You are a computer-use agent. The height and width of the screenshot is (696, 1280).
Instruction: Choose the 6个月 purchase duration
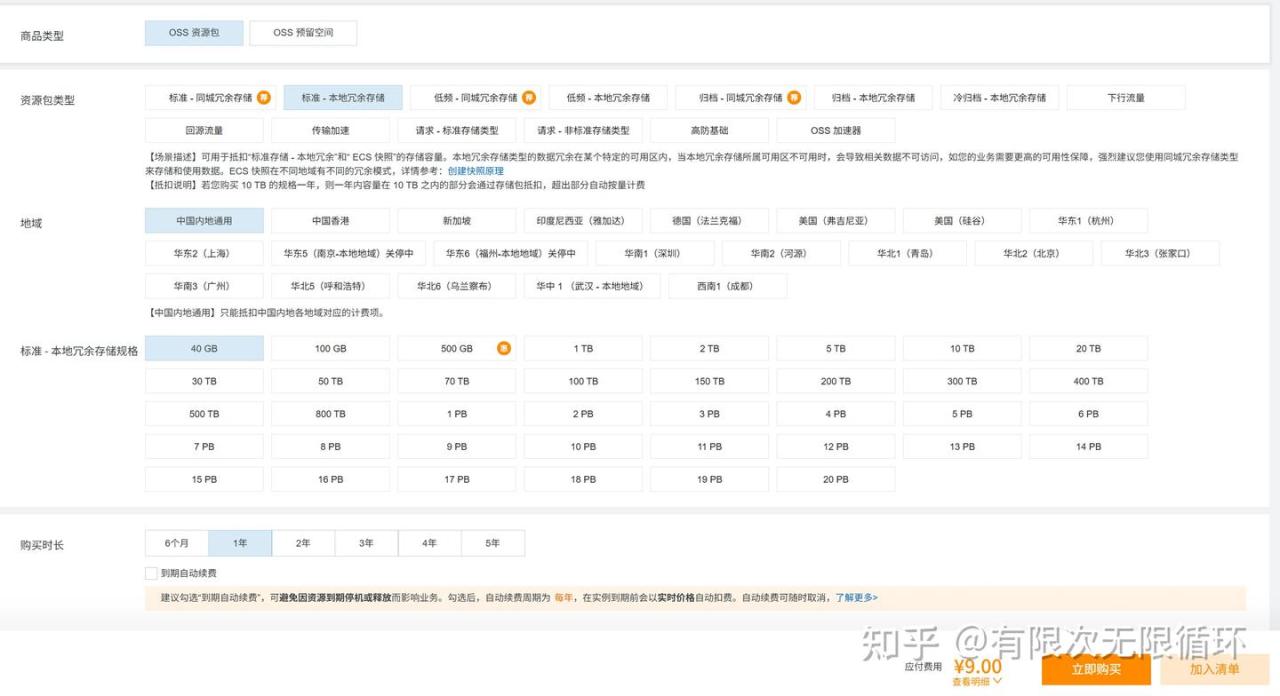(177, 543)
